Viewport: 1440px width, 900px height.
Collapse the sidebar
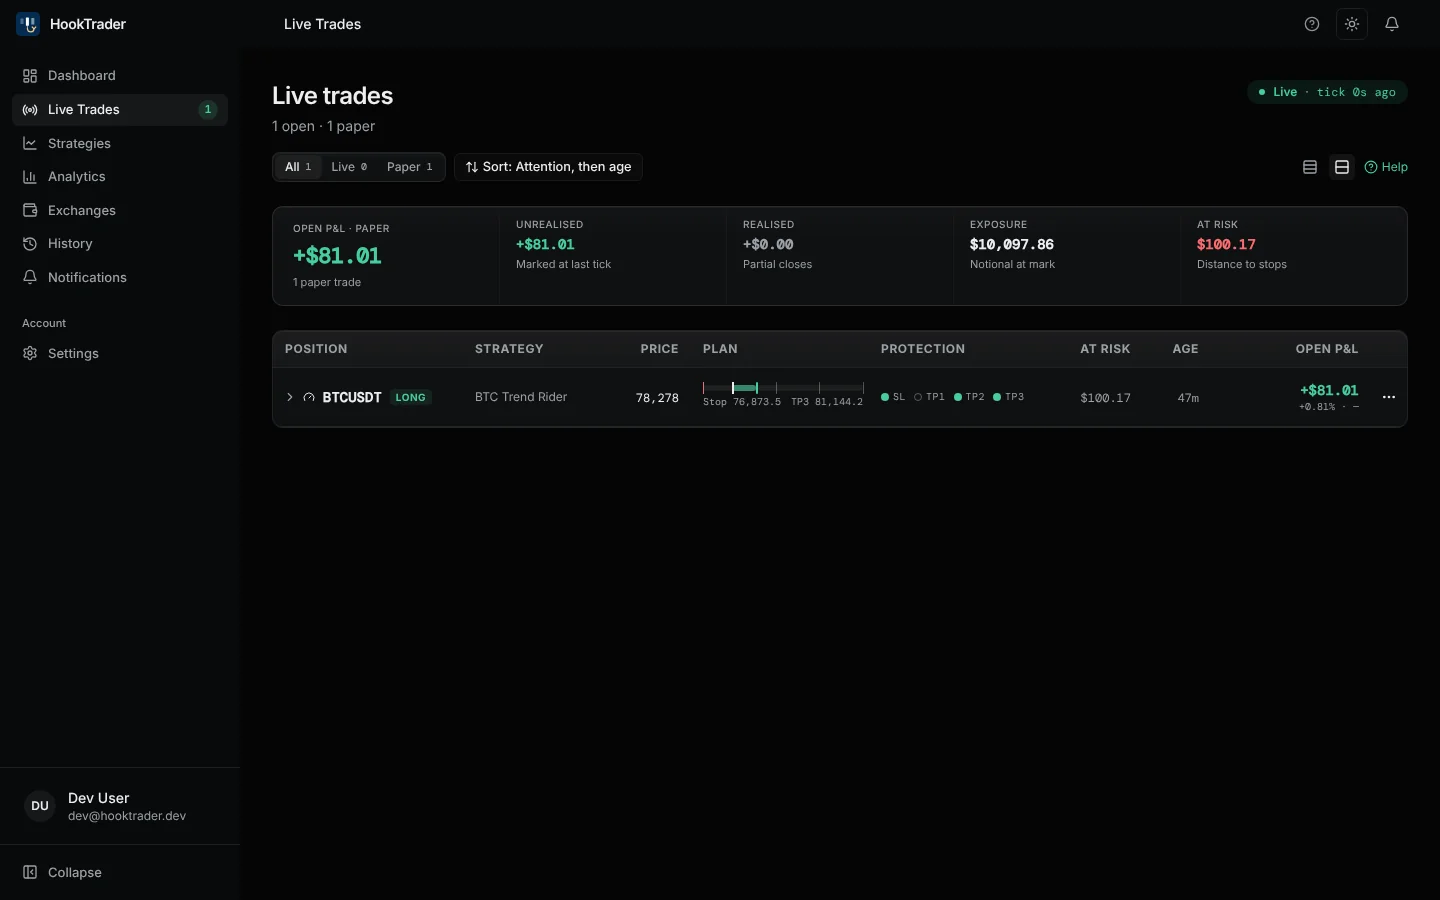[120, 872]
